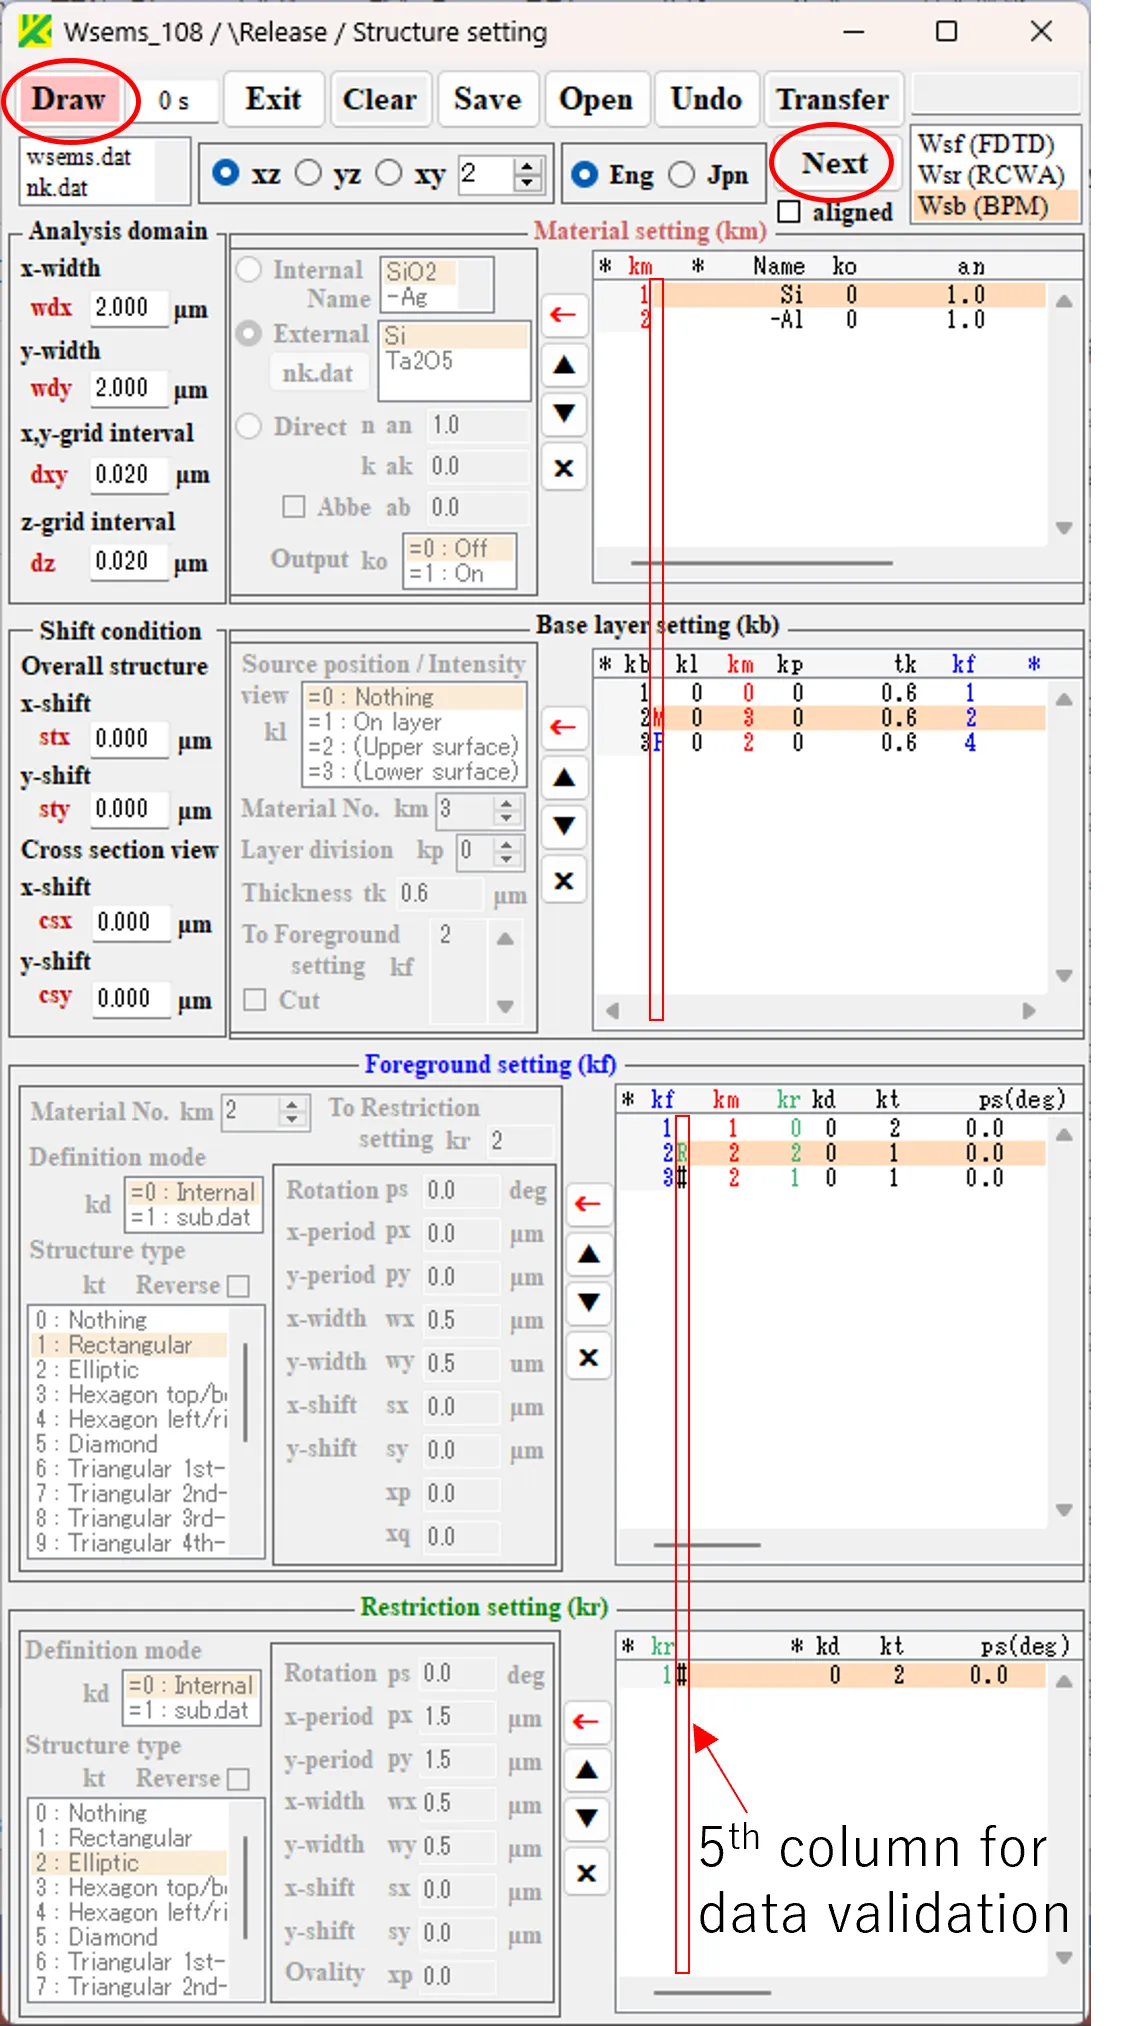Switch language to Jpn radio button
This screenshot has width=1123, height=2026.
(682, 175)
